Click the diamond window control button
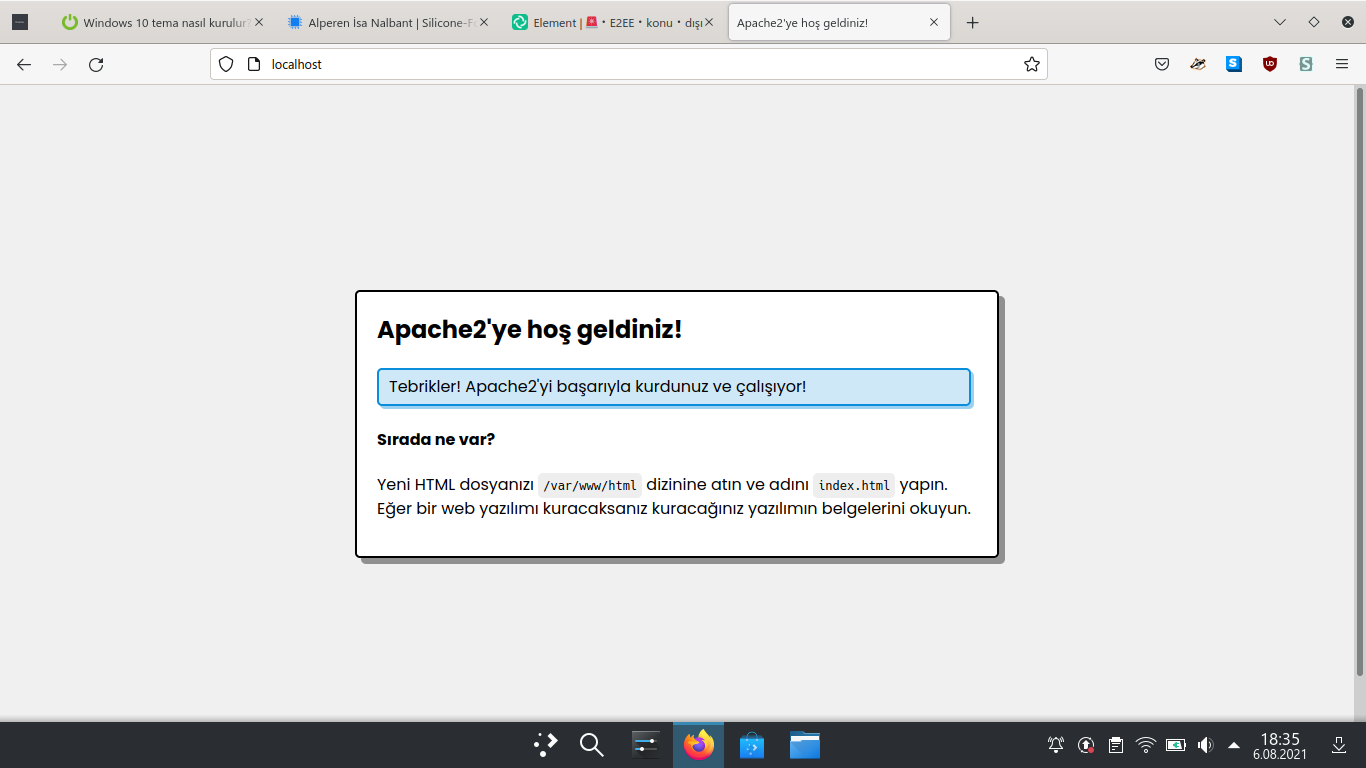Viewport: 1366px width, 768px height. [1314, 22]
